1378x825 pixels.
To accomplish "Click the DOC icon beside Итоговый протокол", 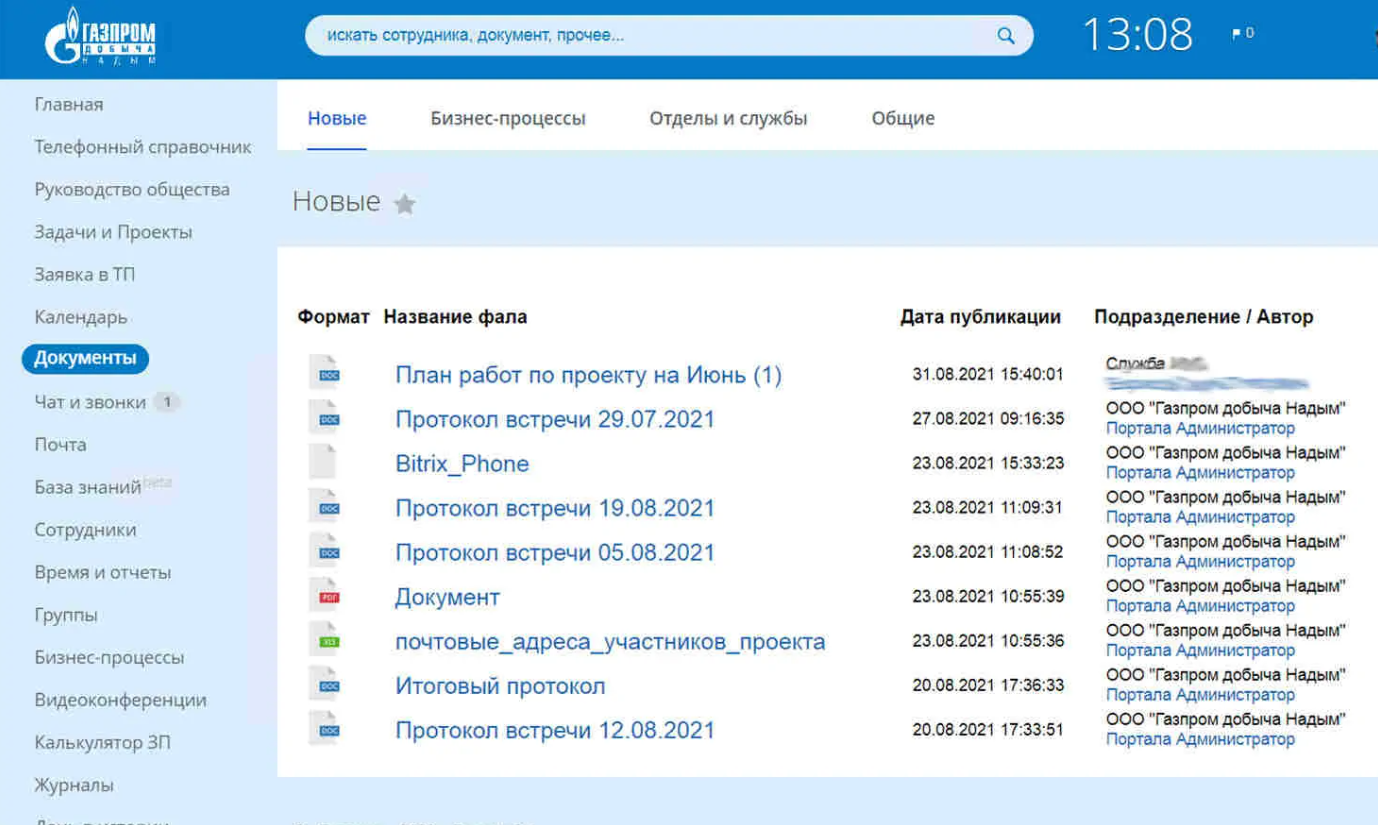I will click(x=325, y=685).
